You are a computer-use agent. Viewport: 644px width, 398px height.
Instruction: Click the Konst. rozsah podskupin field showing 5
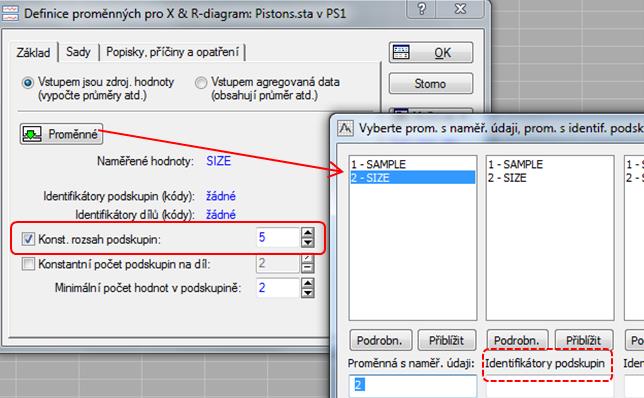tap(277, 237)
